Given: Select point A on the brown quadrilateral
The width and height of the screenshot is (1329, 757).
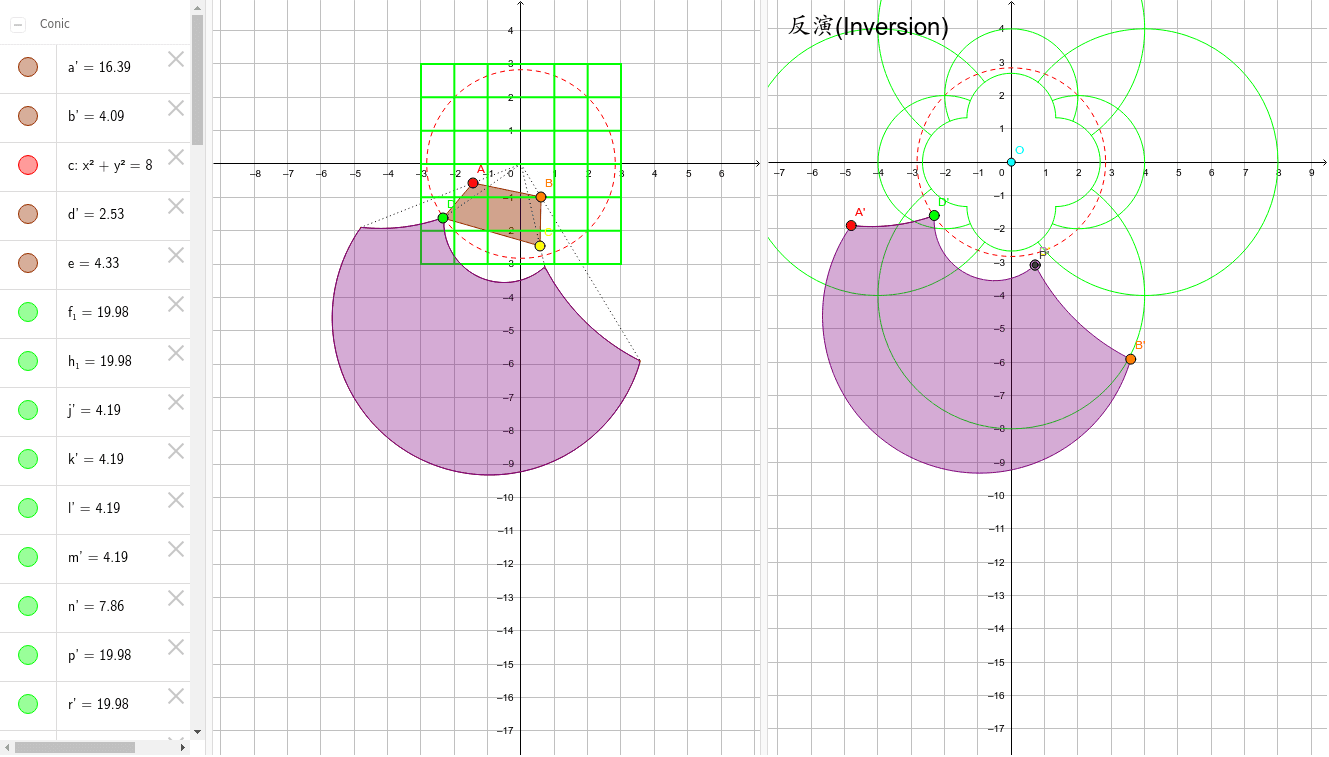Looking at the screenshot, I should [473, 183].
